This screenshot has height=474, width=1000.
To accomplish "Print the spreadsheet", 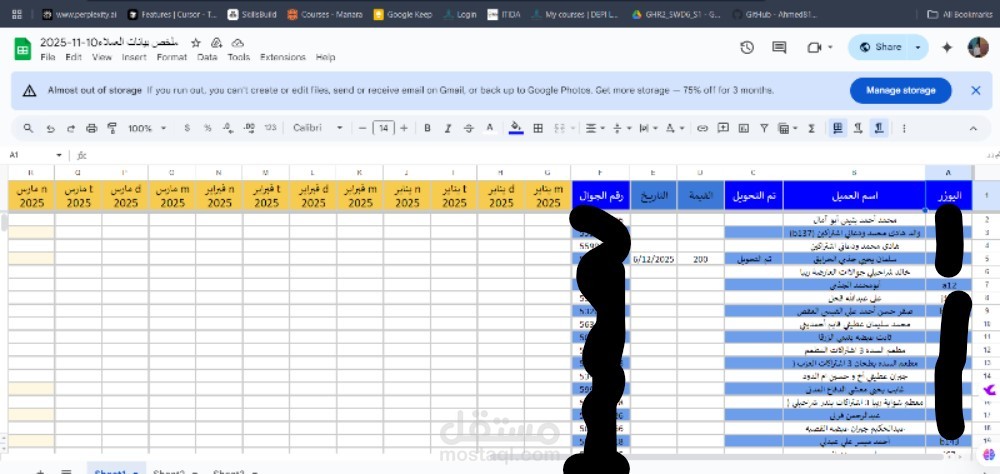I will coord(91,128).
